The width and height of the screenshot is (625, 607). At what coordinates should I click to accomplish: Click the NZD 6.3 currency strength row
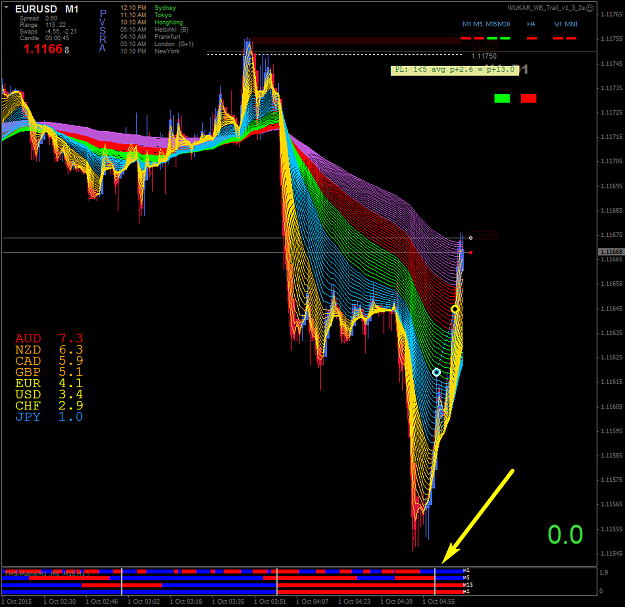[x=49, y=350]
